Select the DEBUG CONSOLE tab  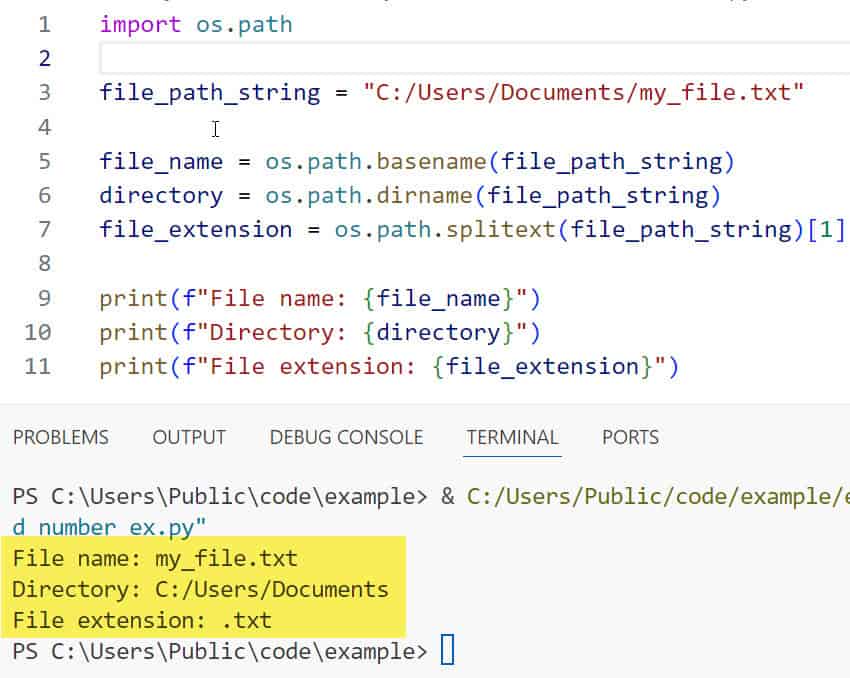(346, 437)
